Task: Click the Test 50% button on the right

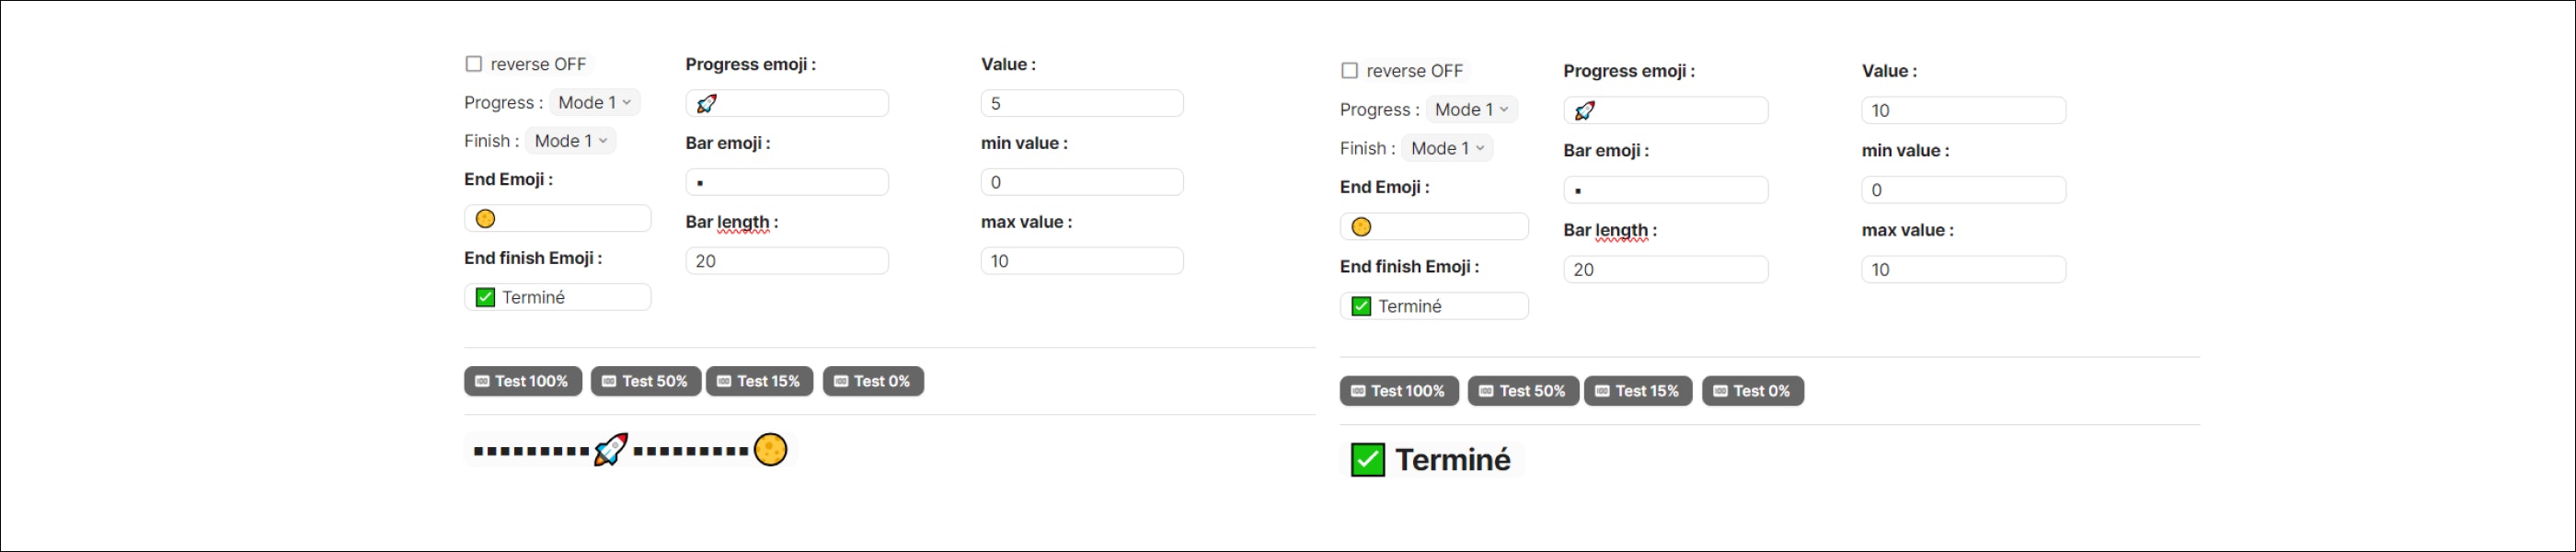Action: (1522, 391)
